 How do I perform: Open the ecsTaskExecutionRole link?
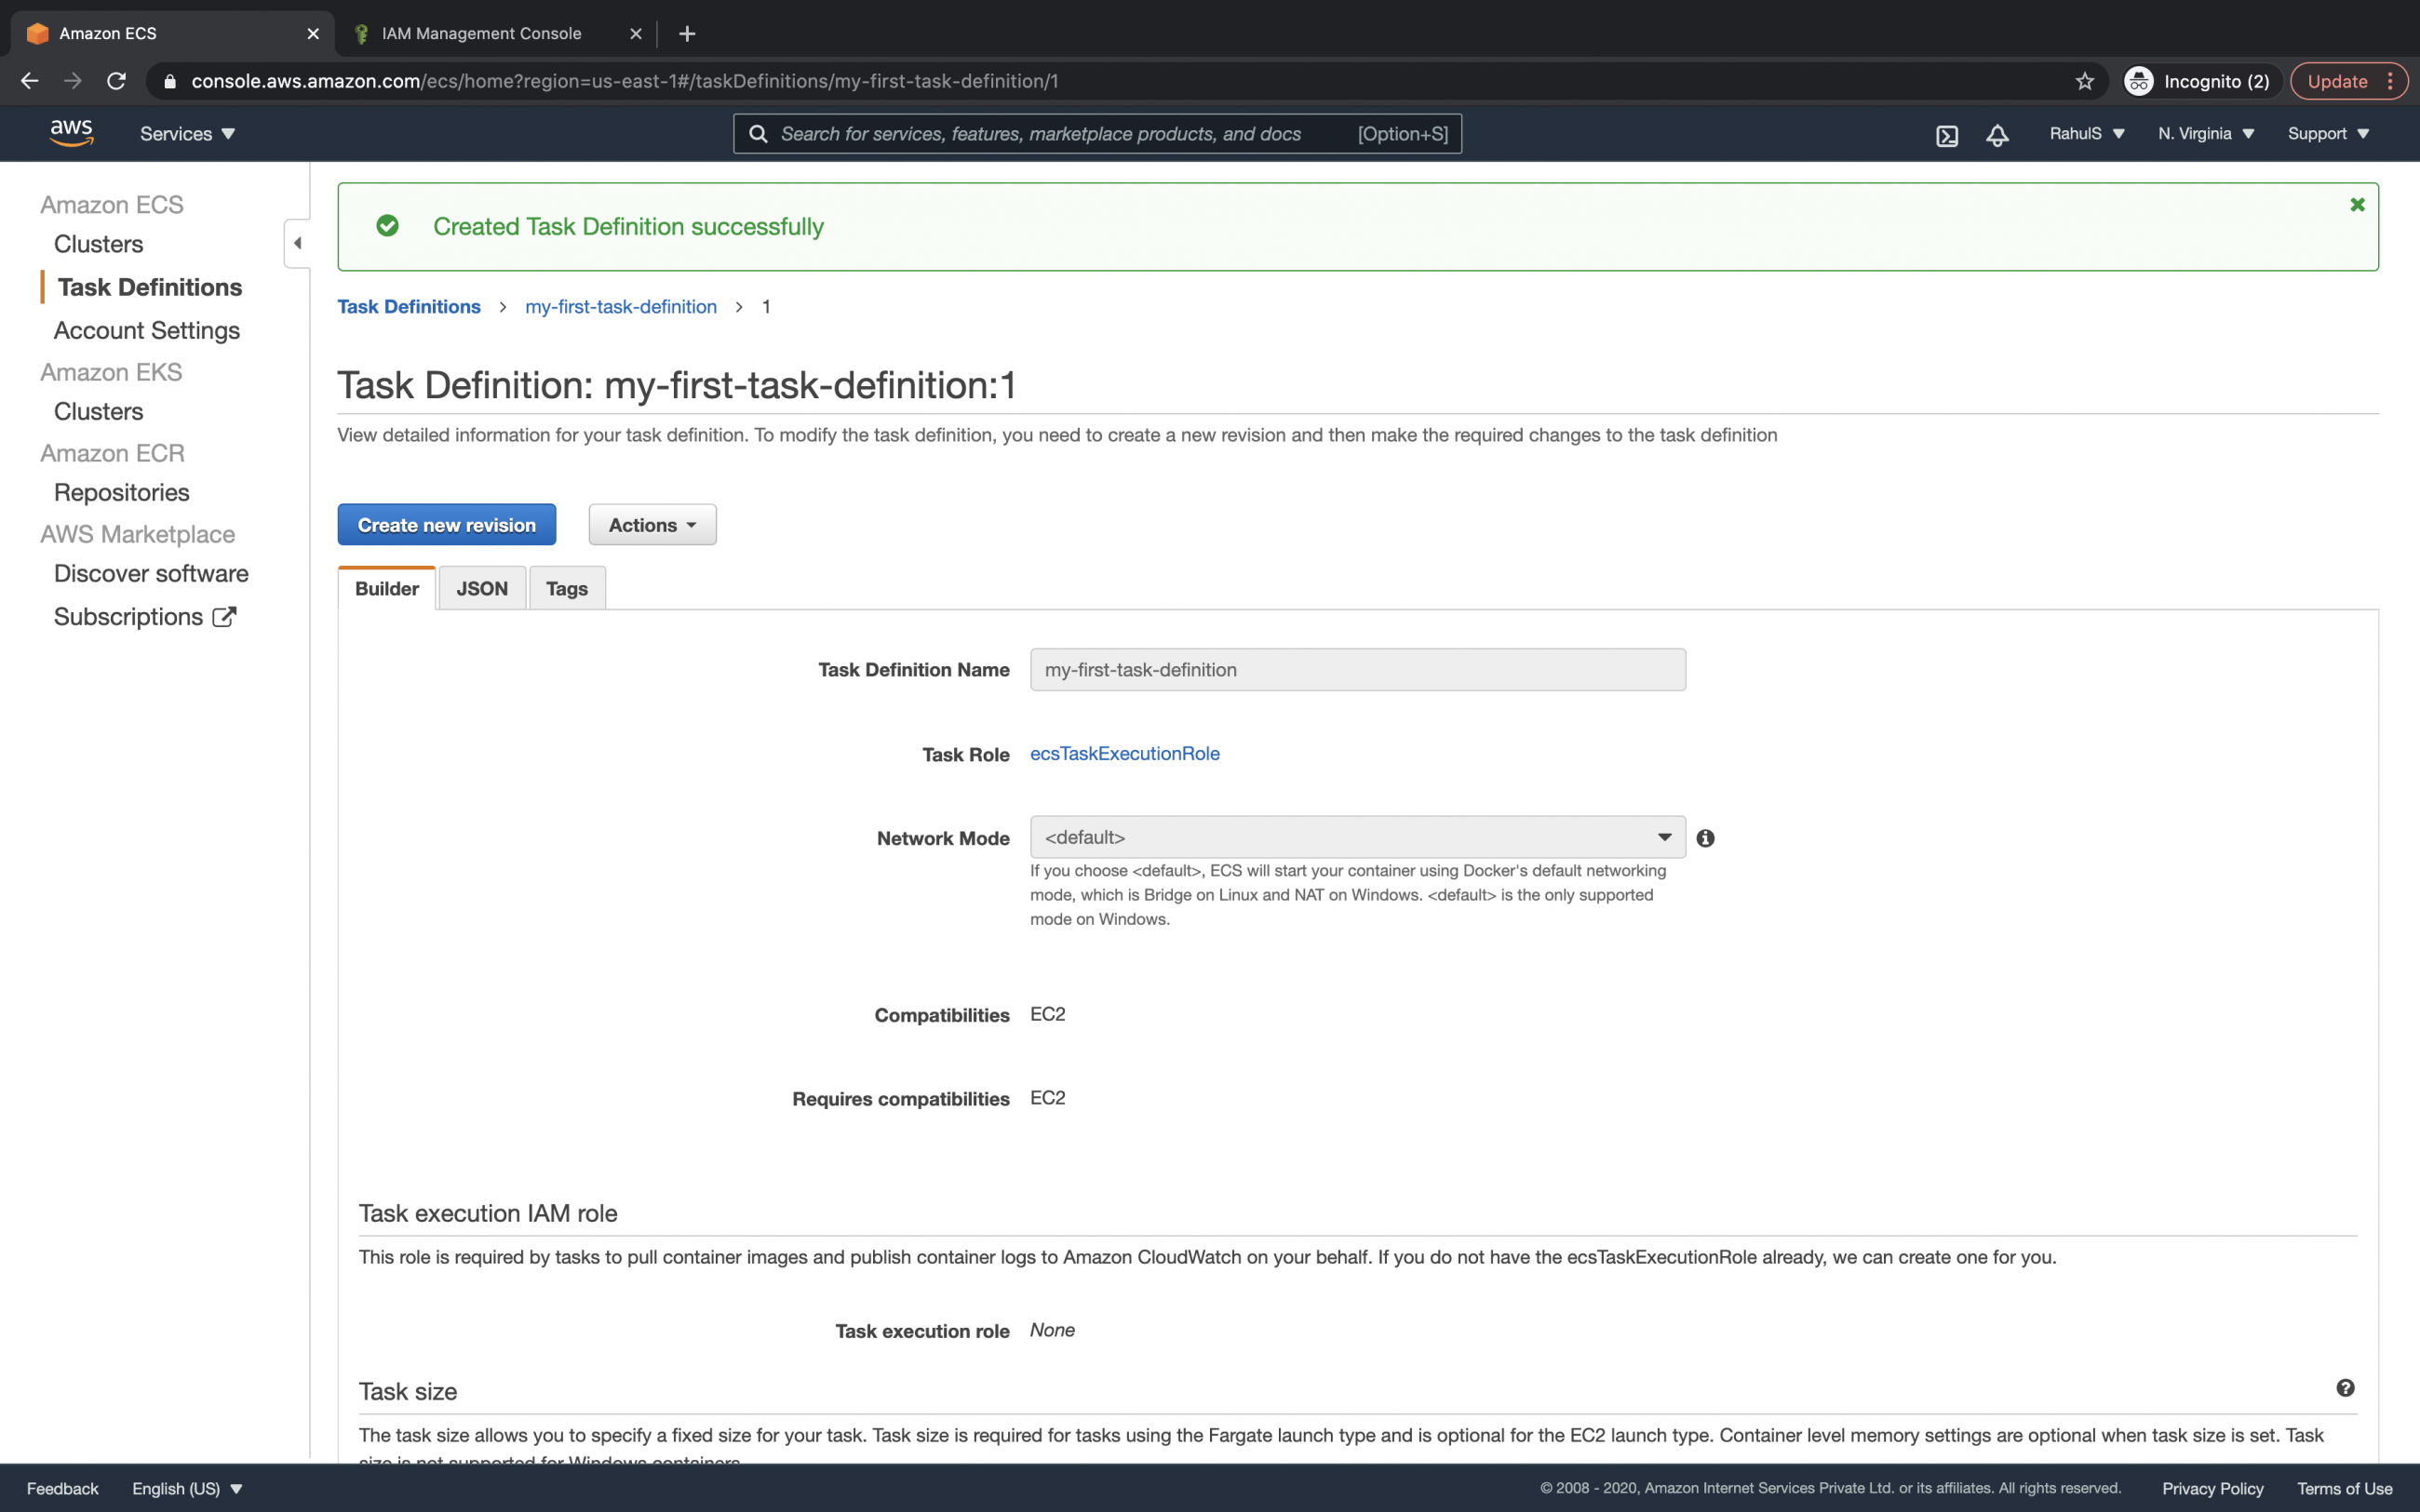tap(1124, 753)
